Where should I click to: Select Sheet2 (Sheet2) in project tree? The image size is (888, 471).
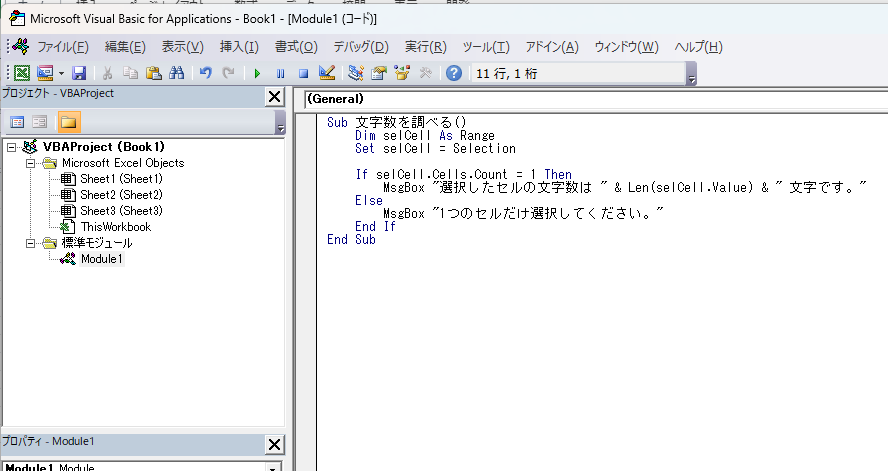tap(121, 195)
